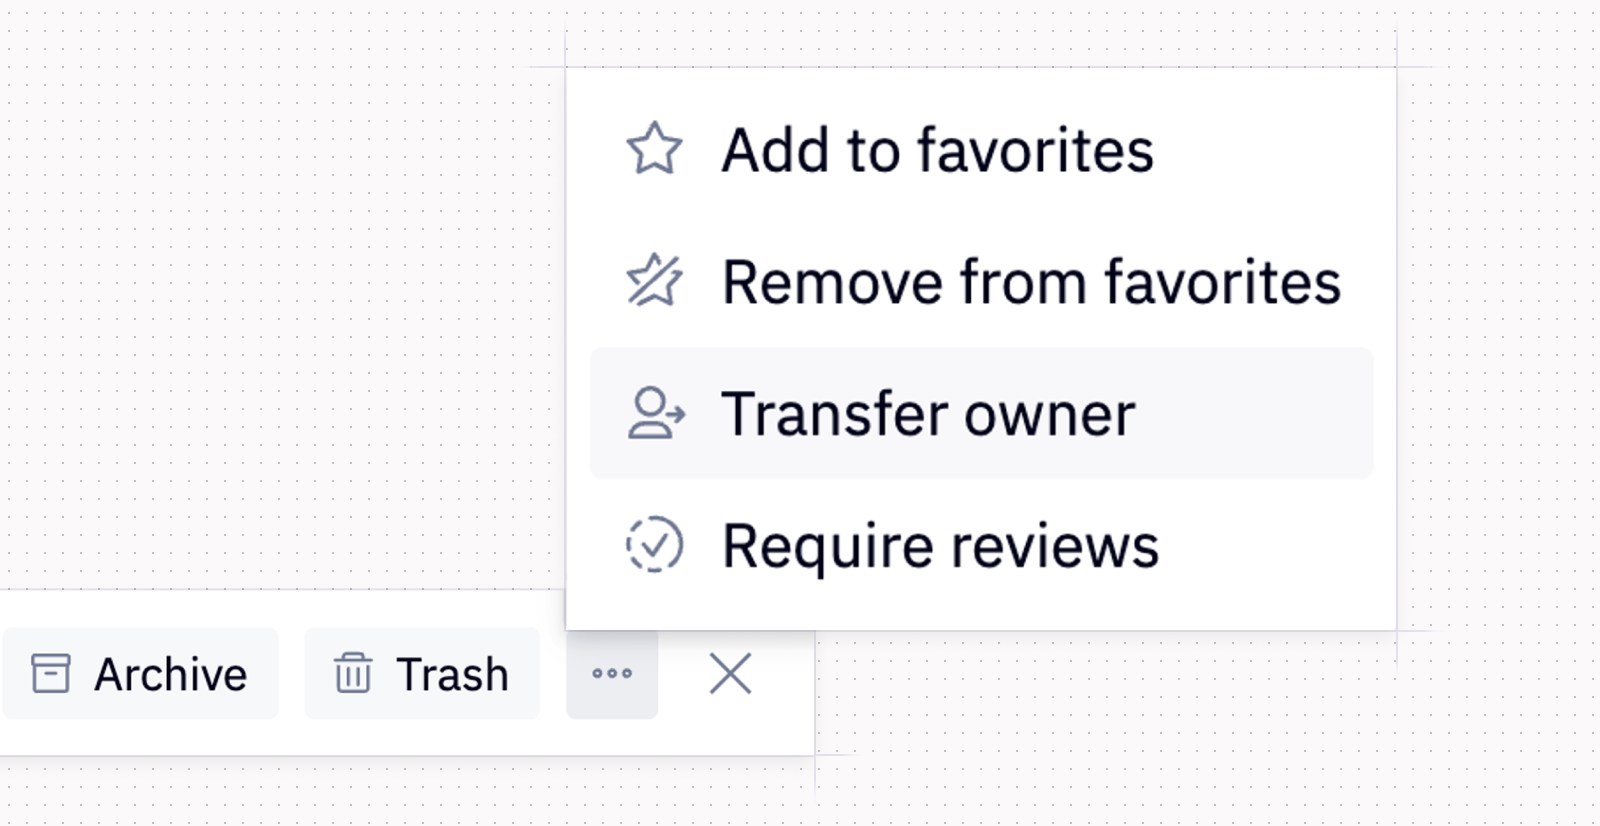Select the highlighted Transfer owner option
This screenshot has width=1600, height=826.
pos(930,412)
